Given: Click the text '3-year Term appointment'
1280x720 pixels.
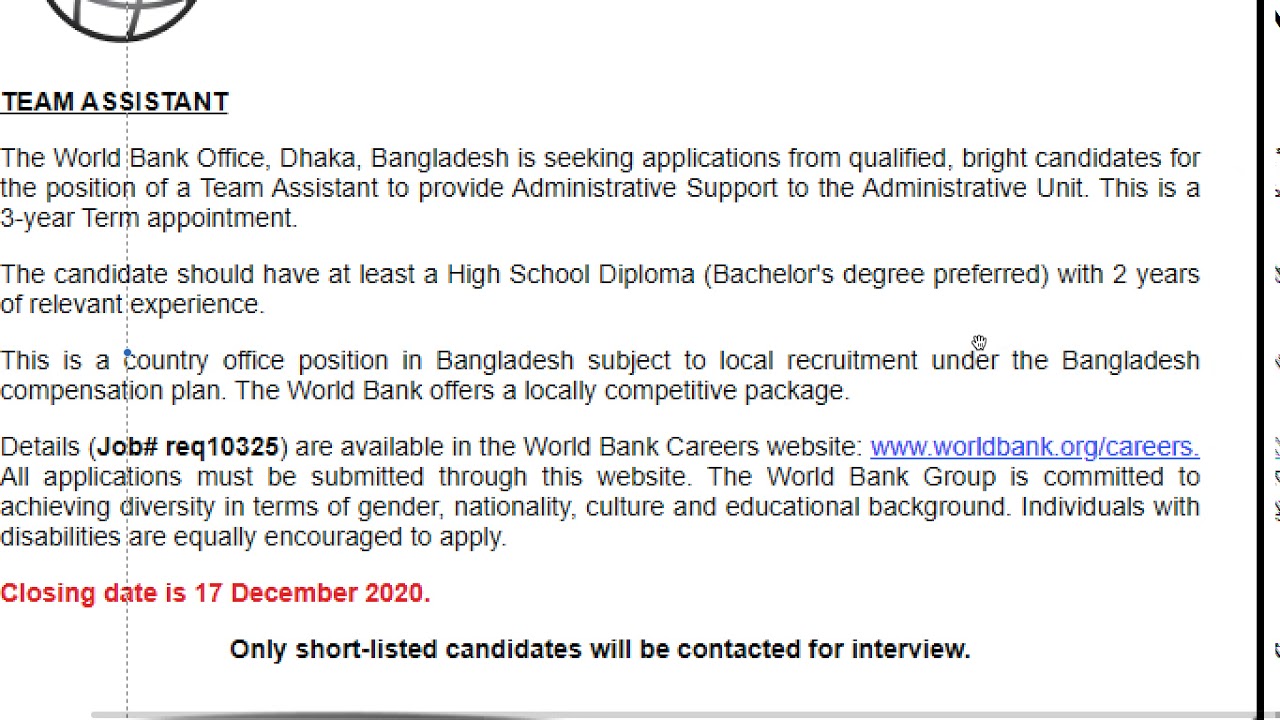Looking at the screenshot, I should coord(148,218).
